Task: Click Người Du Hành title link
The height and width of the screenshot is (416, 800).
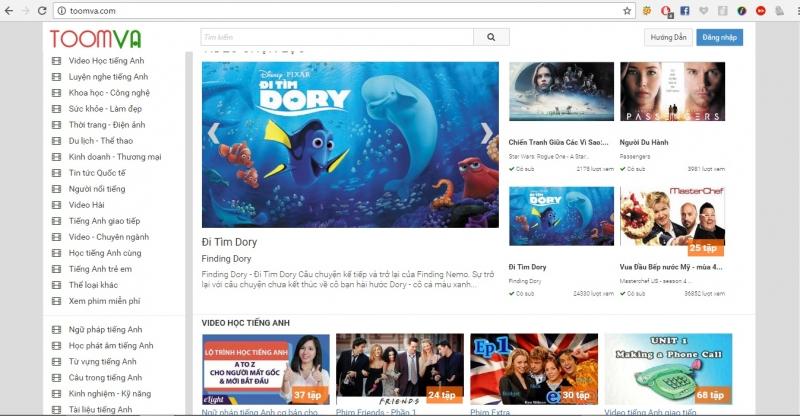Action: click(x=644, y=142)
